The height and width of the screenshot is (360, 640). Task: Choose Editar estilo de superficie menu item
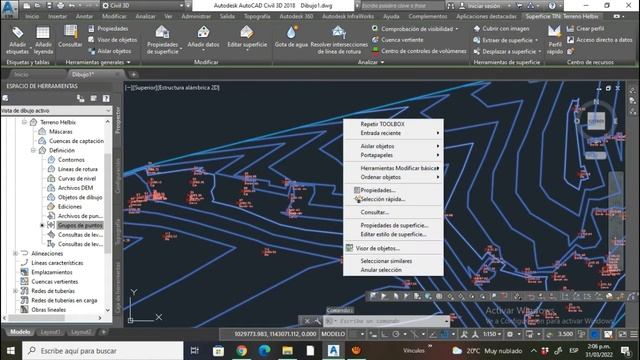393,234
